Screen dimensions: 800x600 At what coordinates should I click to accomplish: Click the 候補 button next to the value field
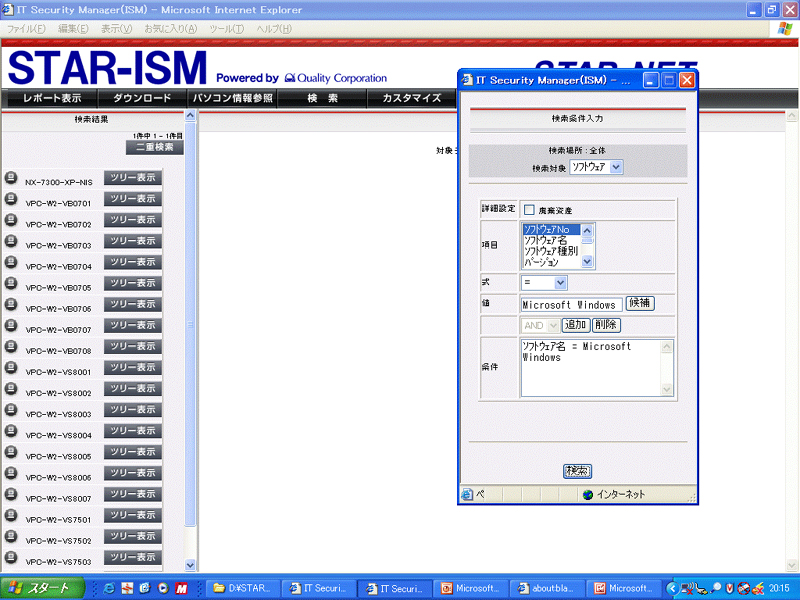640,303
